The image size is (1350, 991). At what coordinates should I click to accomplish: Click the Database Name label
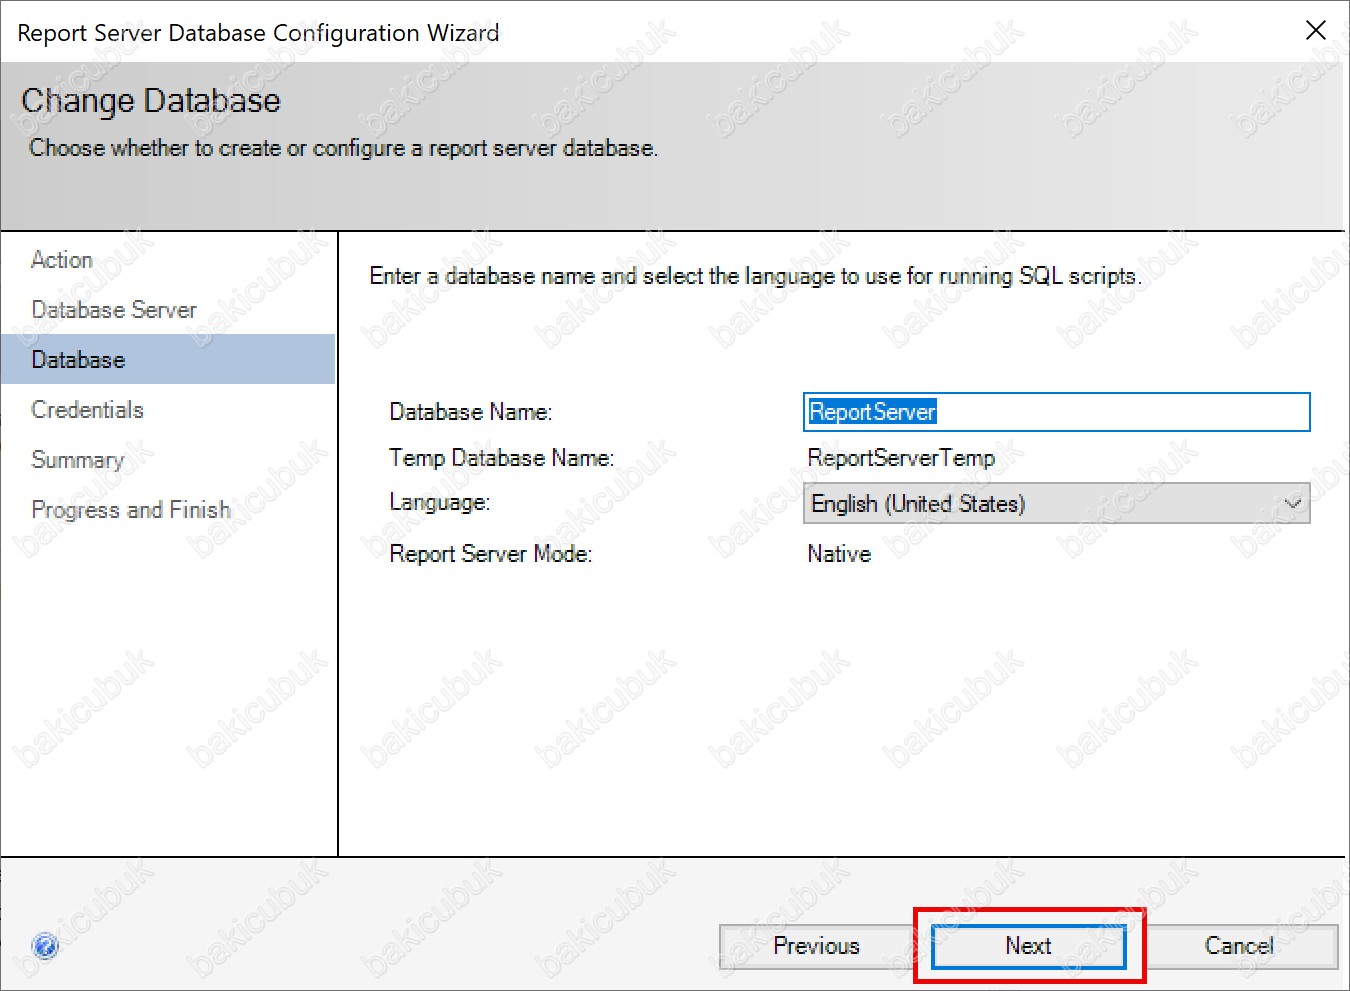pos(470,412)
